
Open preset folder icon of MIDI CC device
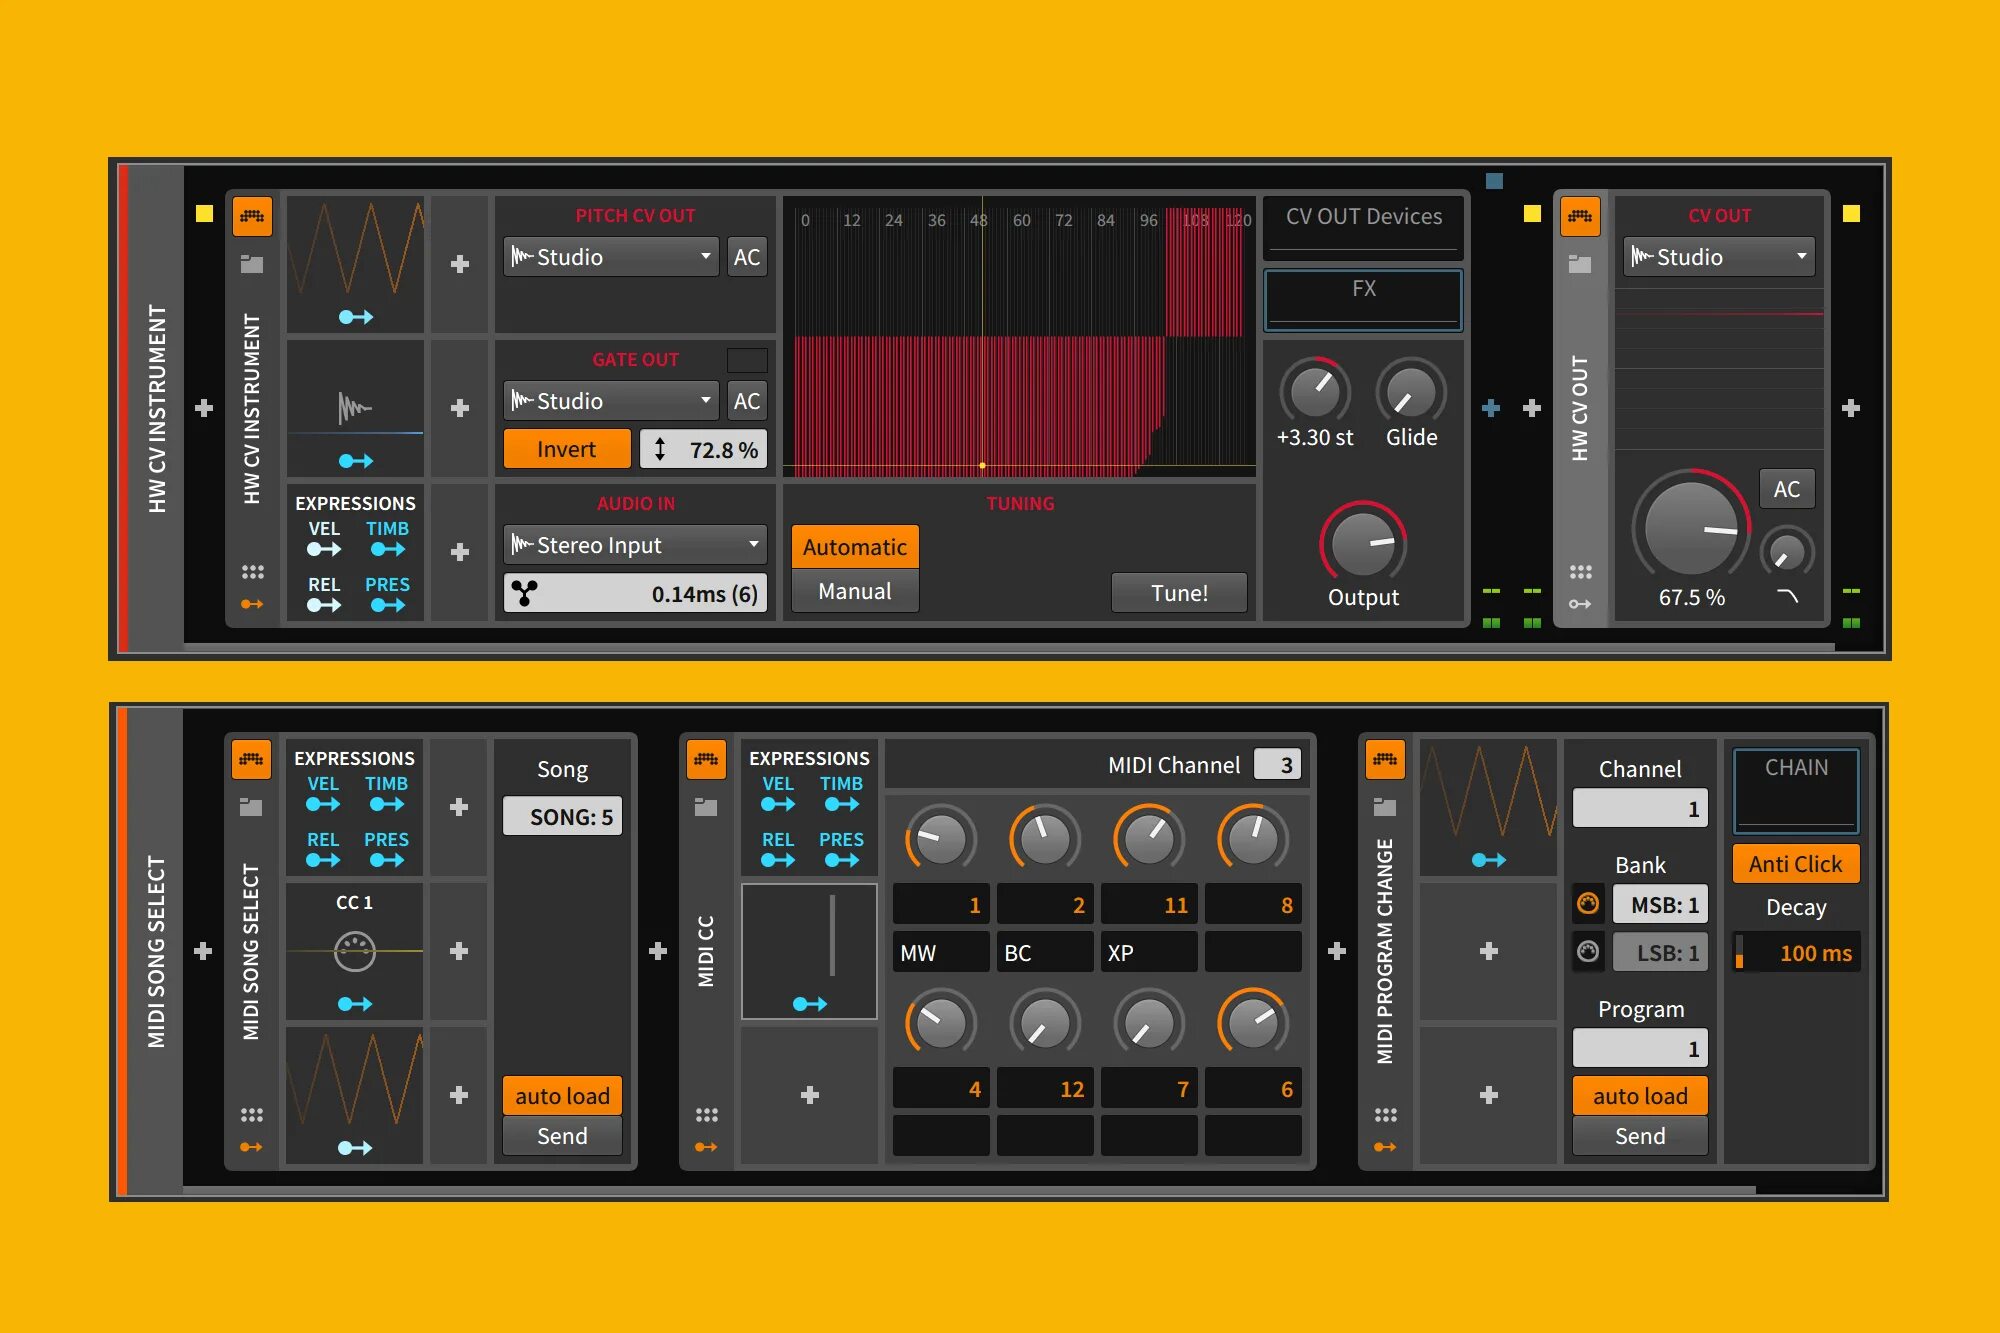click(x=706, y=807)
